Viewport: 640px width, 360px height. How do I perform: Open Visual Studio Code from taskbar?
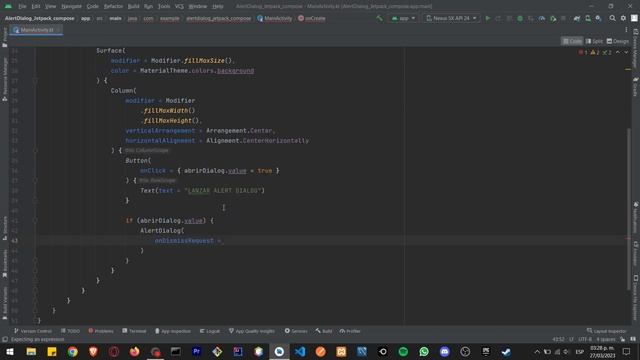pos(300,352)
